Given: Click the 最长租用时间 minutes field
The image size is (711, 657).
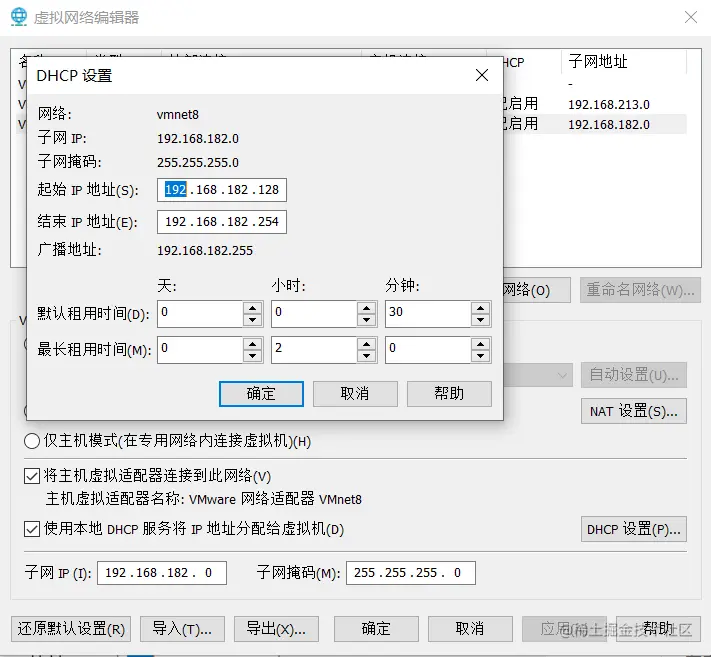Looking at the screenshot, I should pyautogui.click(x=428, y=350).
